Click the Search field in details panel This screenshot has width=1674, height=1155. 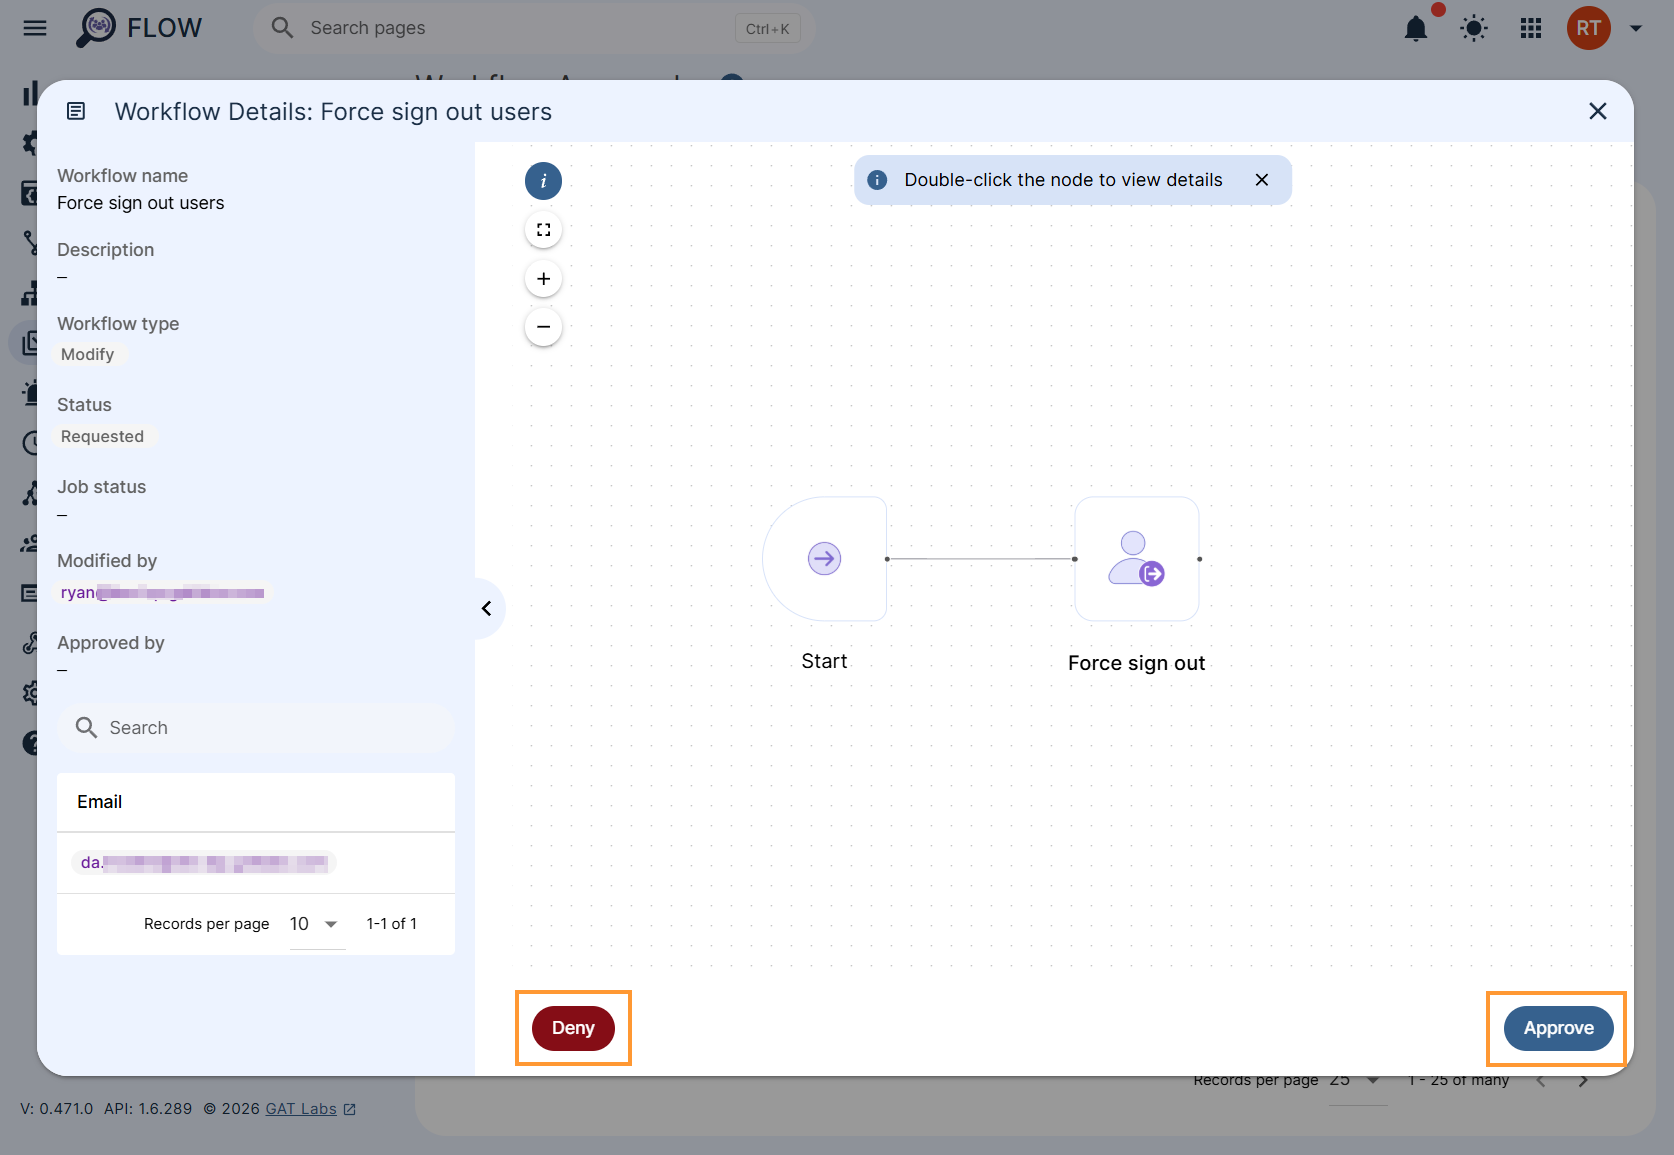pyautogui.click(x=256, y=728)
